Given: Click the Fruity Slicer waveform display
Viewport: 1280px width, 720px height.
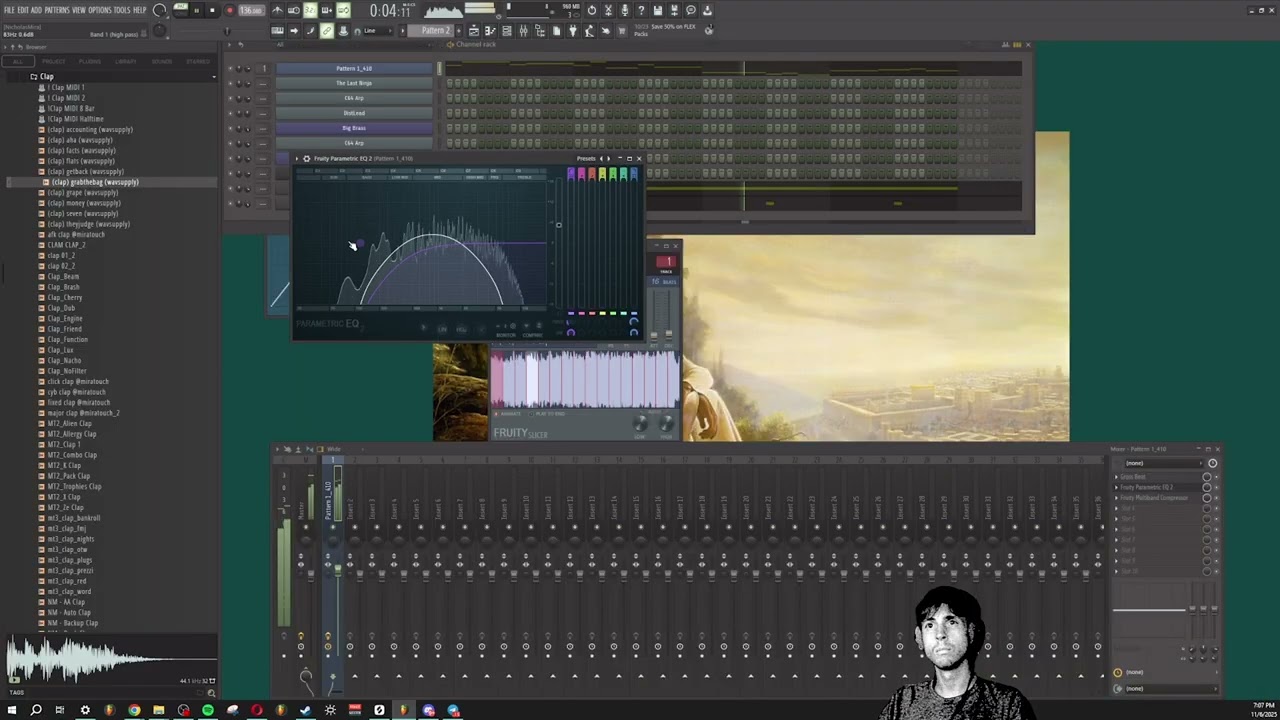Looking at the screenshot, I should (584, 379).
